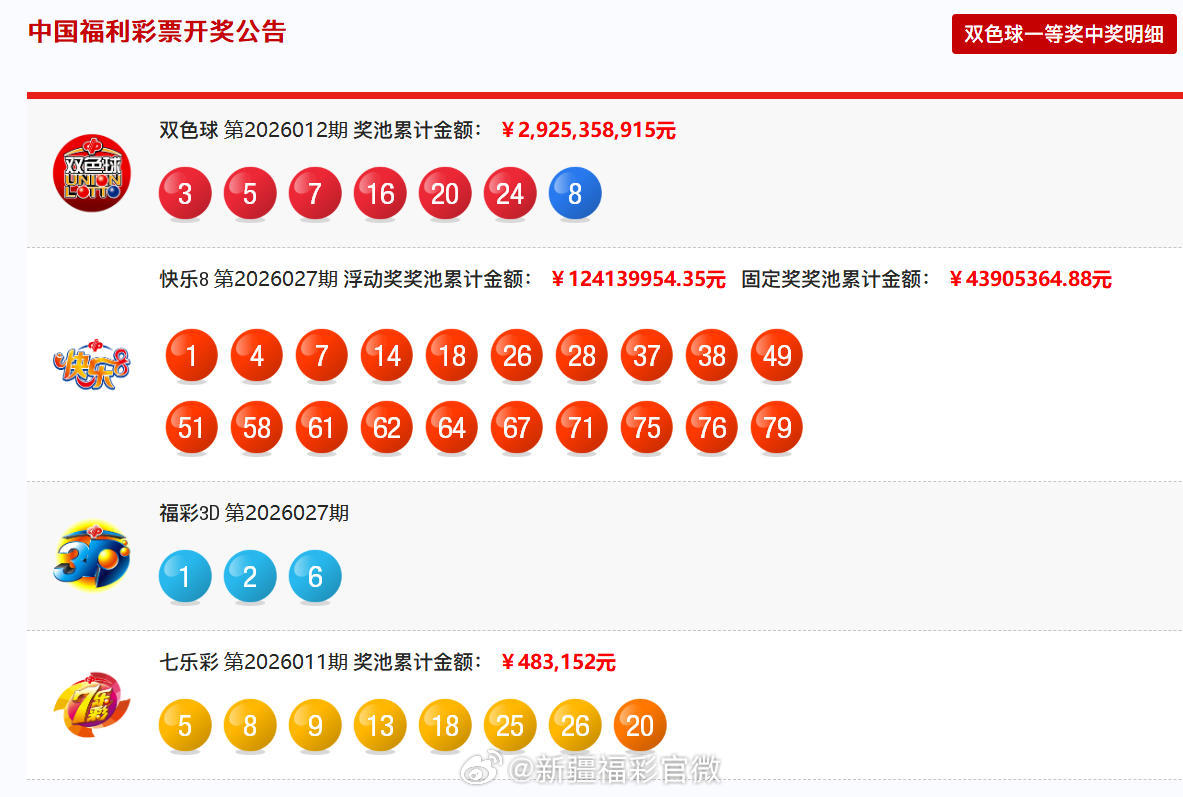Viewport: 1183px width, 797px height.
Task: Select the blue ball numbered 8
Action: 574,193
